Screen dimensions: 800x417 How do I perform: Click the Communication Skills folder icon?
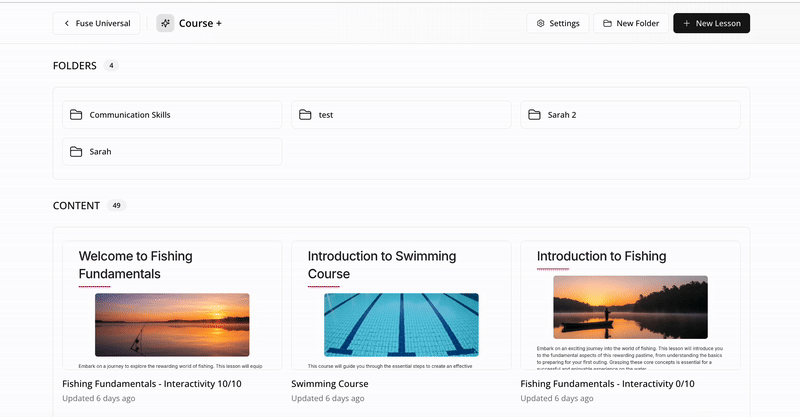[76, 115]
